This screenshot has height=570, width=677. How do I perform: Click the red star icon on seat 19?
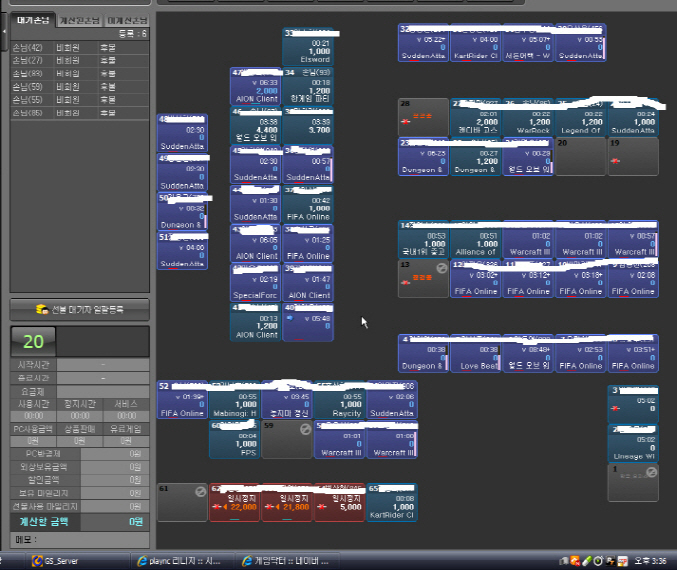(x=615, y=161)
